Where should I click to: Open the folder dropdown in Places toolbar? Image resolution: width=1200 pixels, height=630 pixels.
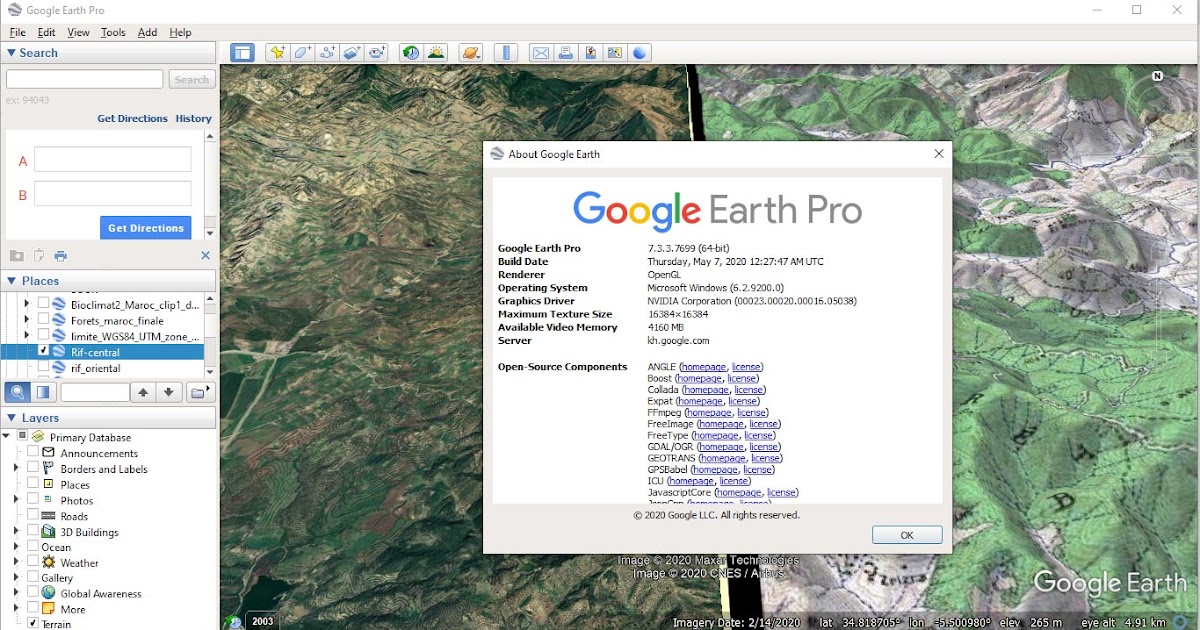pyautogui.click(x=201, y=392)
